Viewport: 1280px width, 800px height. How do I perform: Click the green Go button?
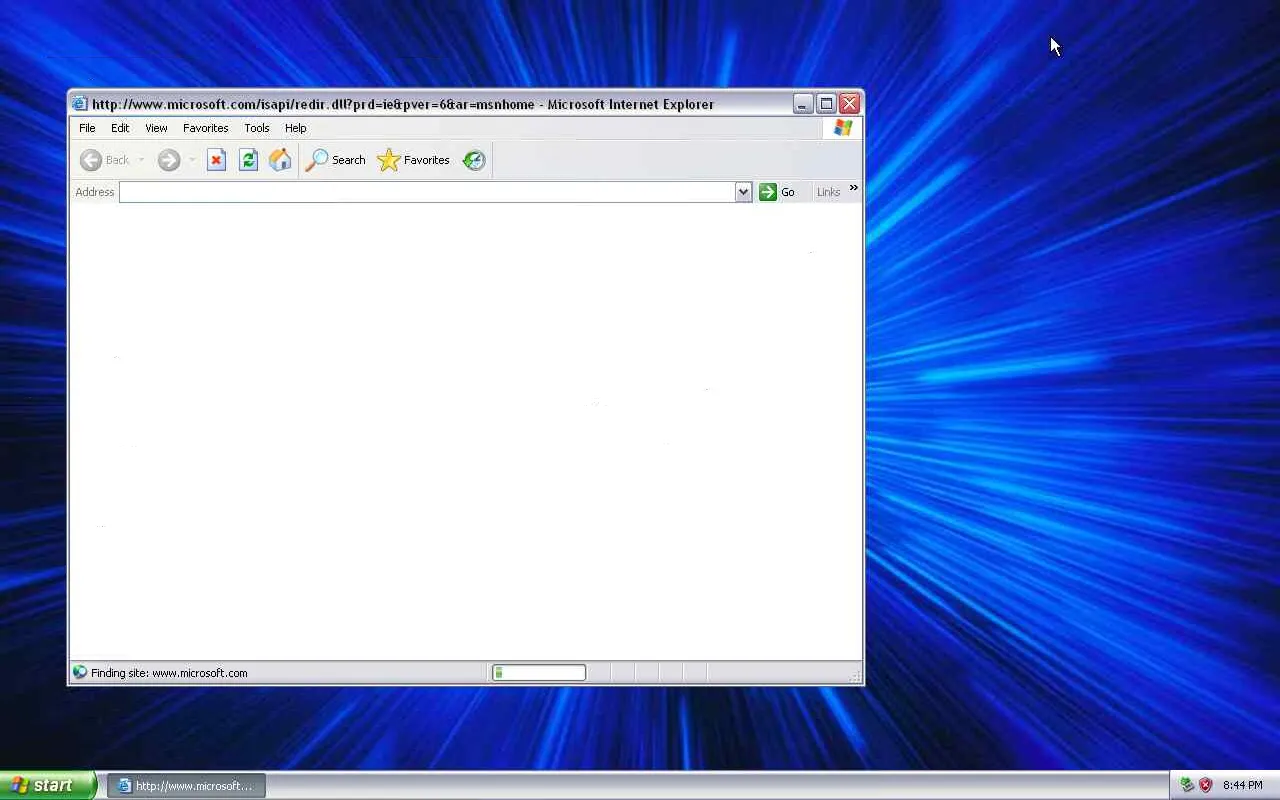tap(777, 192)
